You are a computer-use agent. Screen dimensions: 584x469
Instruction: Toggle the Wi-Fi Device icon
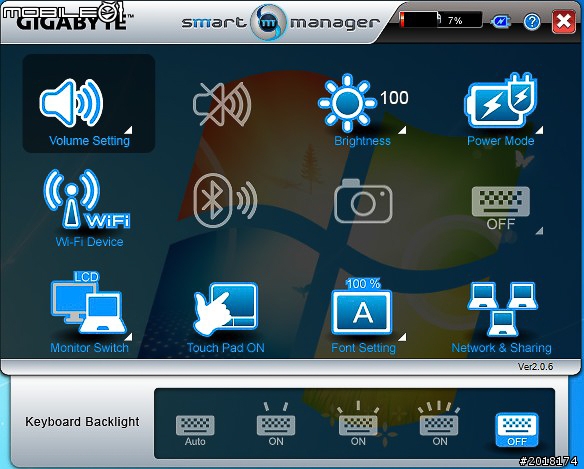pos(87,199)
